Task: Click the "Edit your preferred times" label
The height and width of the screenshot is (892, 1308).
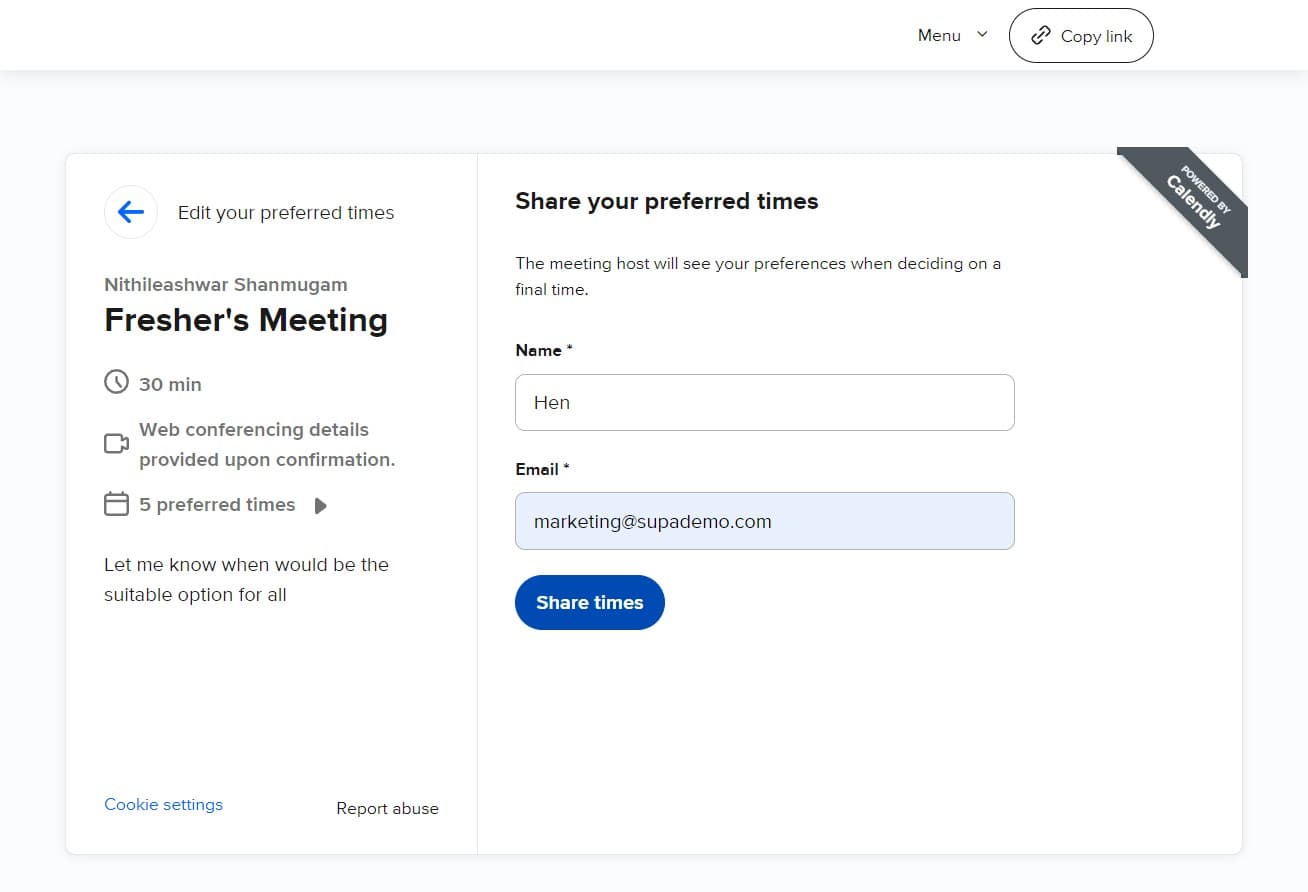Action: pos(286,213)
